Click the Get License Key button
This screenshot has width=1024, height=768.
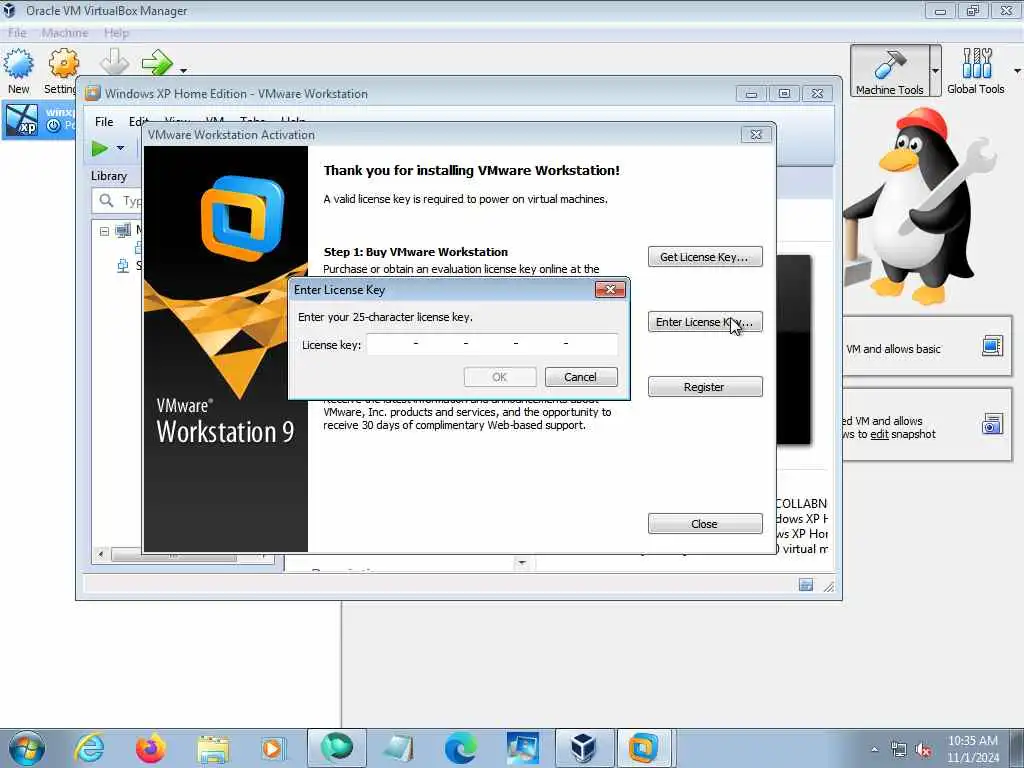click(x=705, y=257)
